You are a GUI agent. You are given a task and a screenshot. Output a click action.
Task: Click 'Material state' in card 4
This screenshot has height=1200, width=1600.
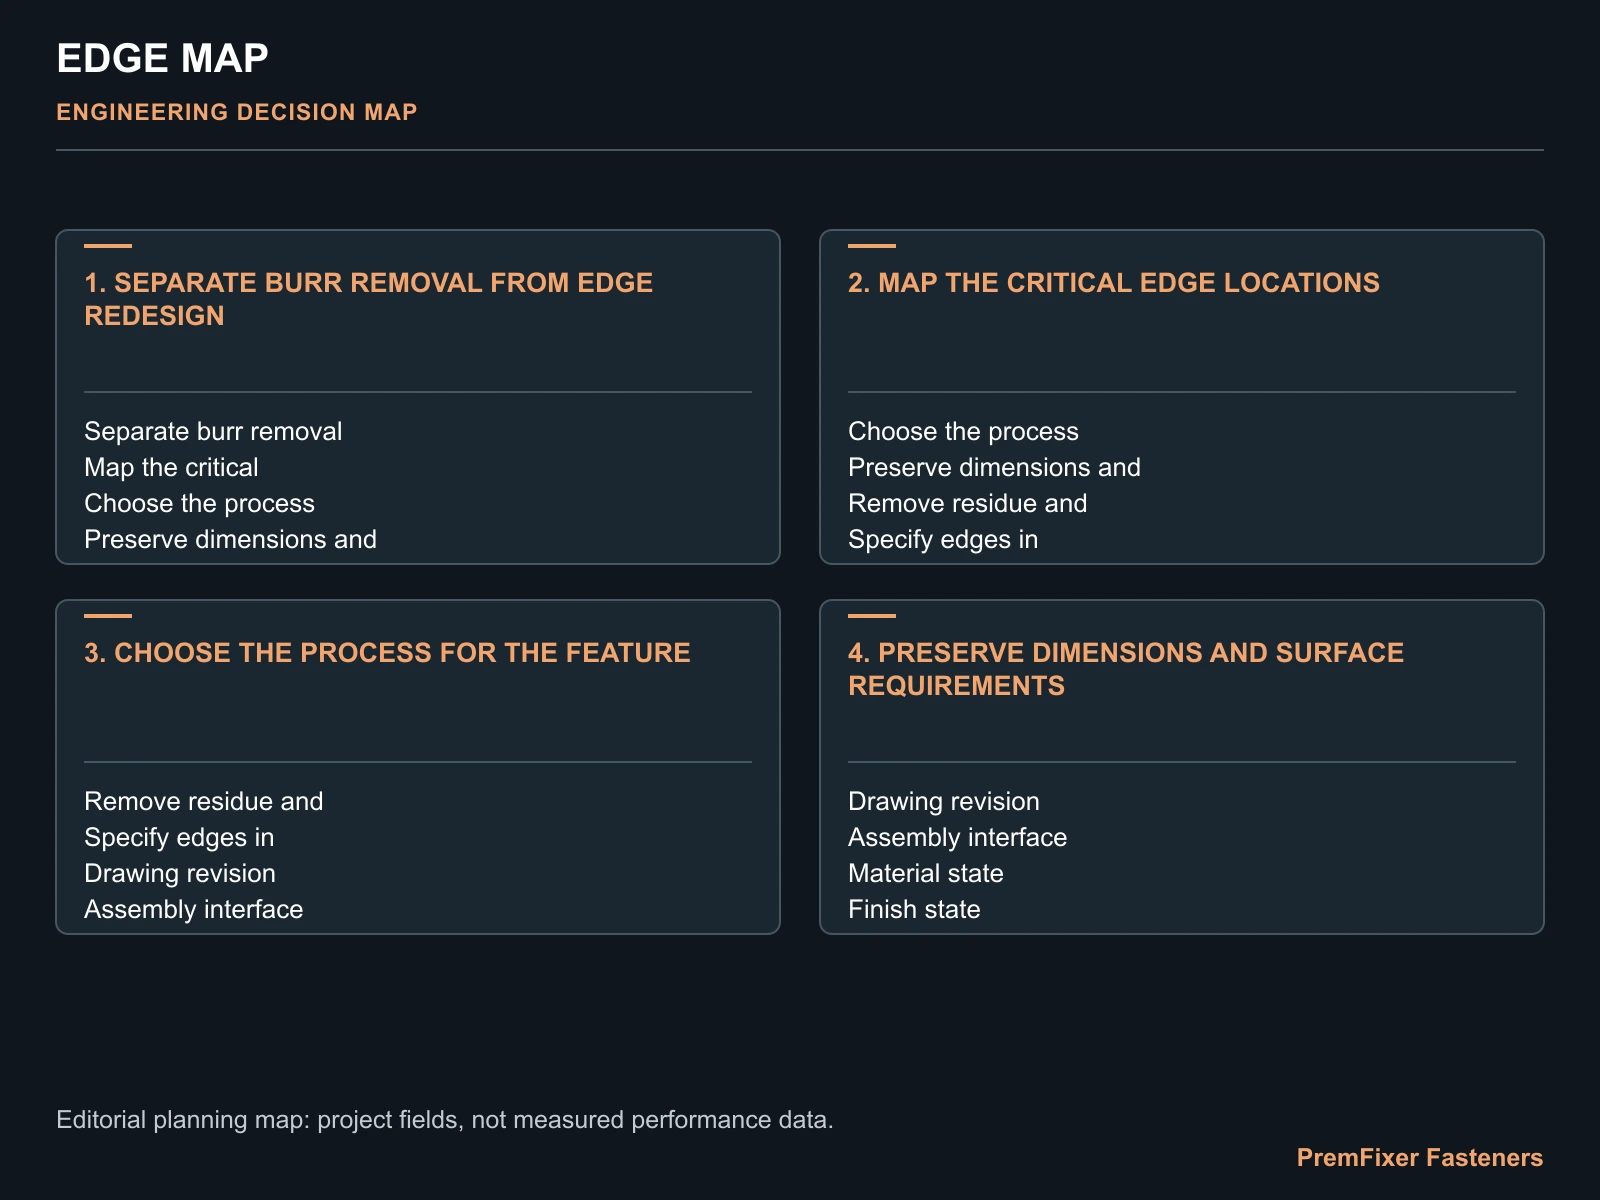coord(926,873)
